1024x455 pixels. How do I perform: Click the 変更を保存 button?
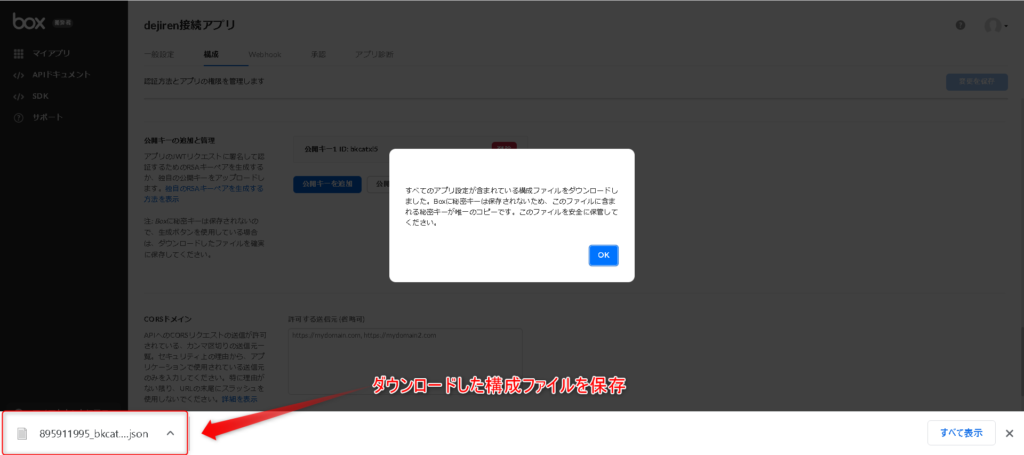tap(976, 82)
